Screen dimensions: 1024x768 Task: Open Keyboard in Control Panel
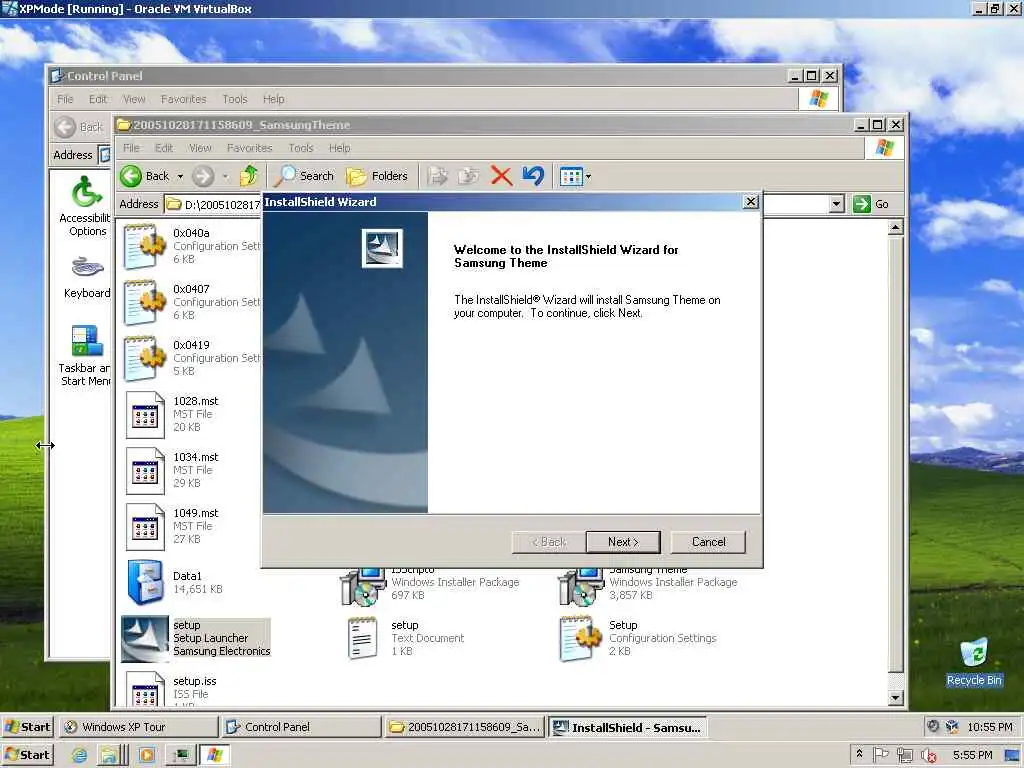tap(87, 278)
